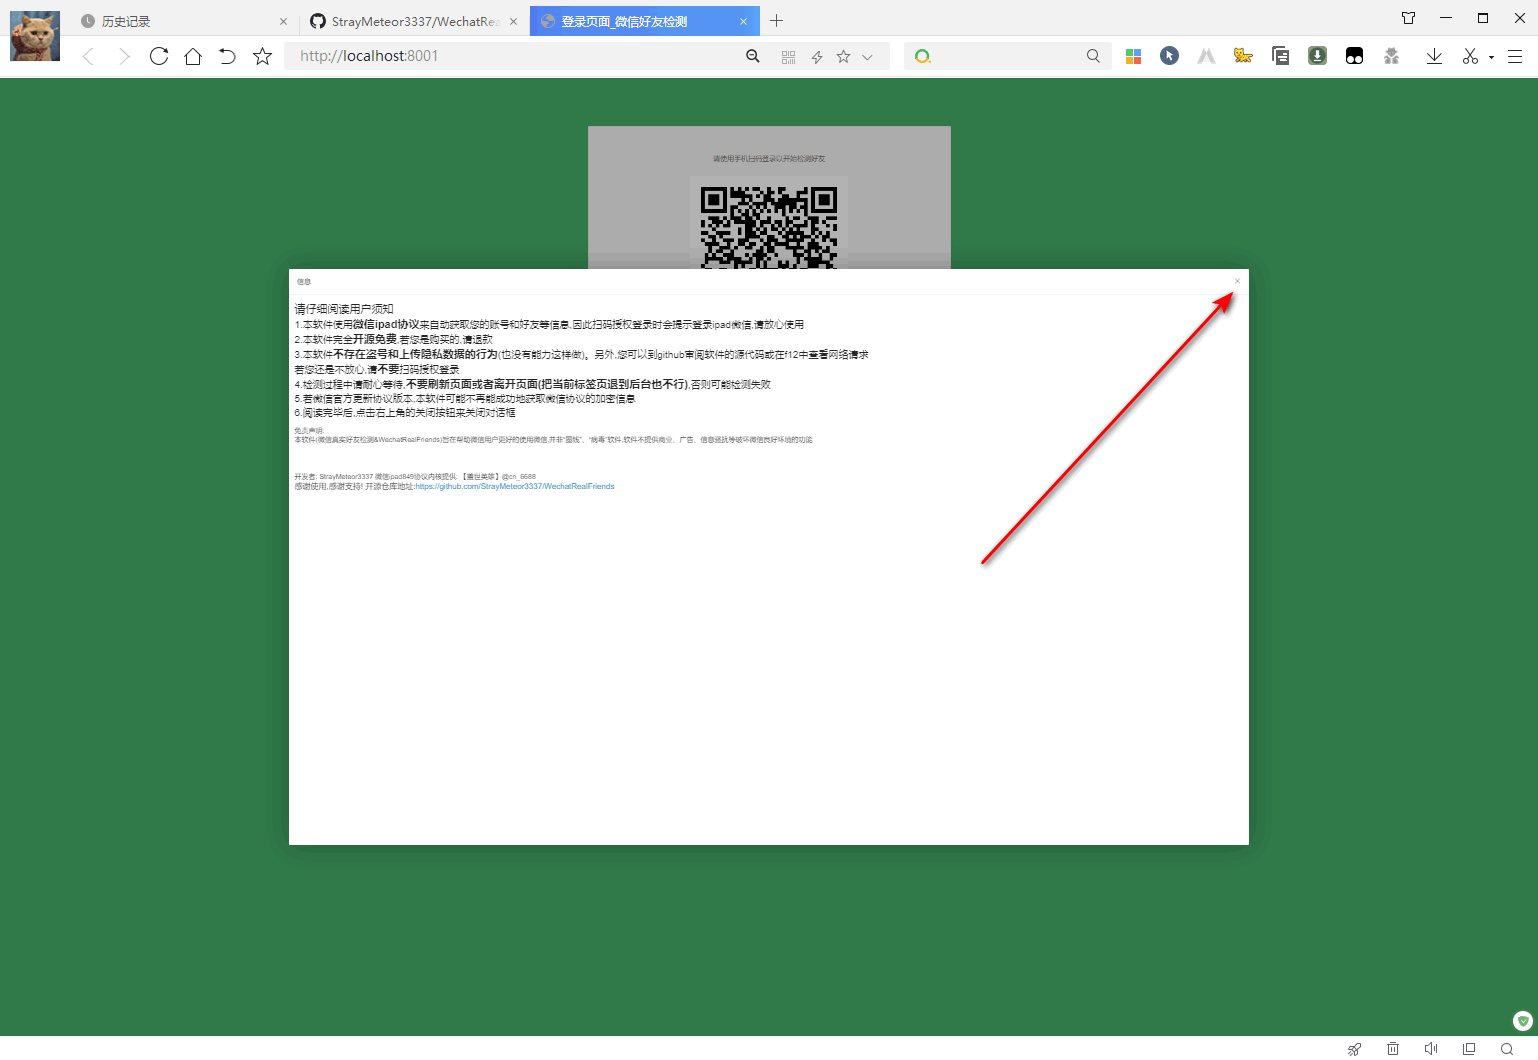Open downloads via down-arrow toolbar icon
1538x1060 pixels.
click(1434, 56)
